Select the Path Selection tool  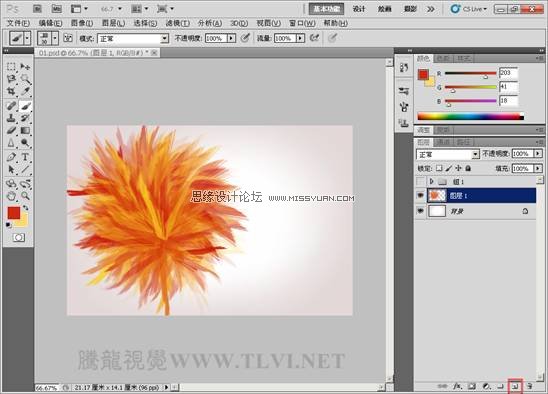pos(11,170)
